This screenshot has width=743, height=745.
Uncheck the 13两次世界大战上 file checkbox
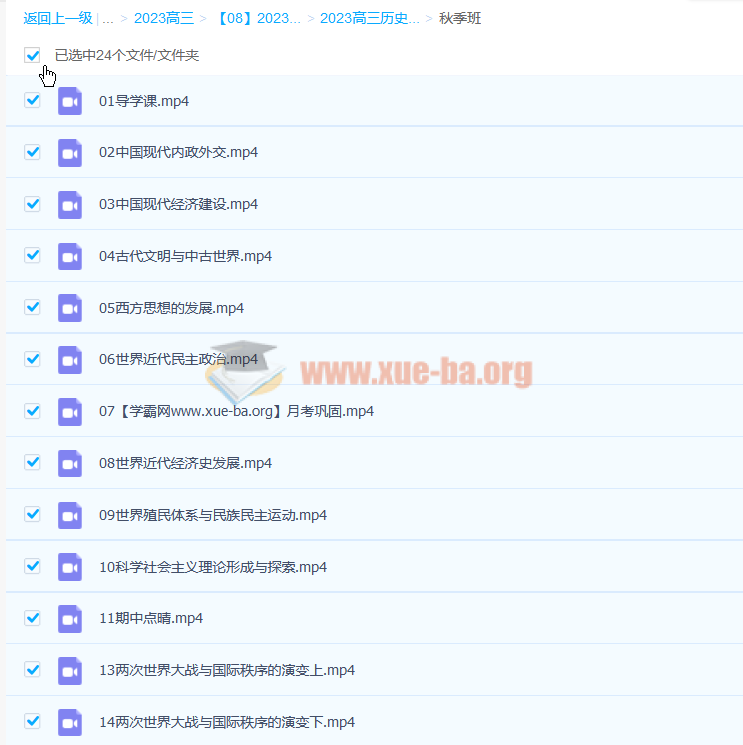click(x=32, y=669)
